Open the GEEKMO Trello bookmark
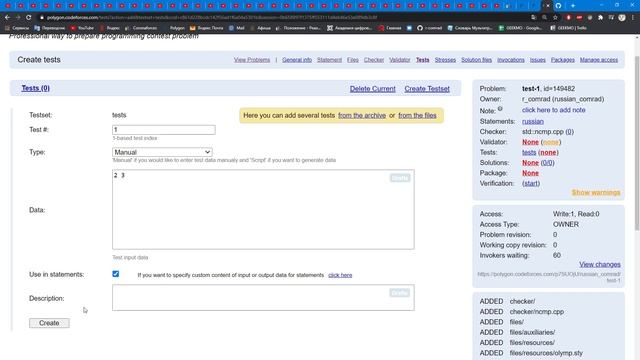The height and width of the screenshot is (360, 640). [x=568, y=28]
